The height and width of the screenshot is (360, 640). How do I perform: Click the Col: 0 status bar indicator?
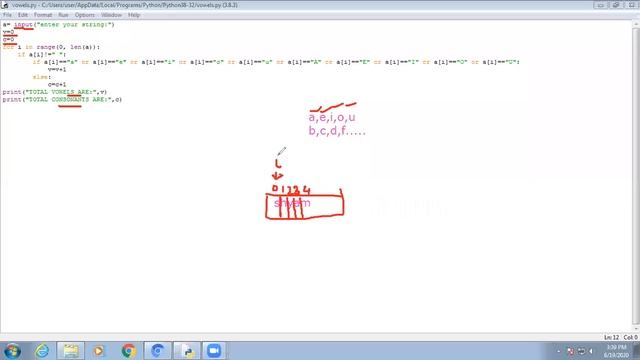pos(630,338)
